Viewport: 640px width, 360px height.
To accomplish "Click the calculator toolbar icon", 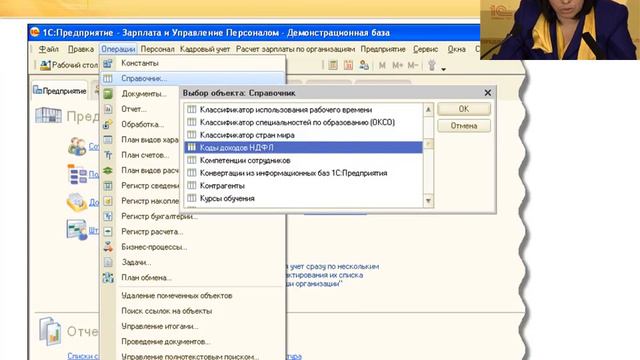I will (333, 65).
